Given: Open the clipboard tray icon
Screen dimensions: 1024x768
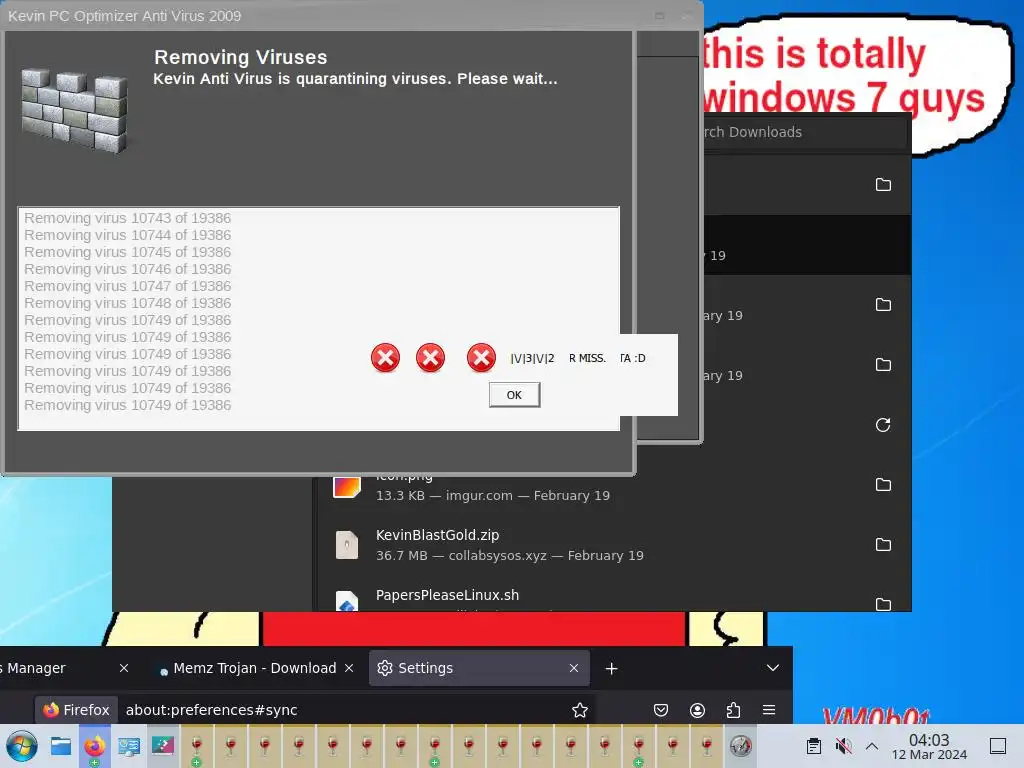Looking at the screenshot, I should (814, 746).
